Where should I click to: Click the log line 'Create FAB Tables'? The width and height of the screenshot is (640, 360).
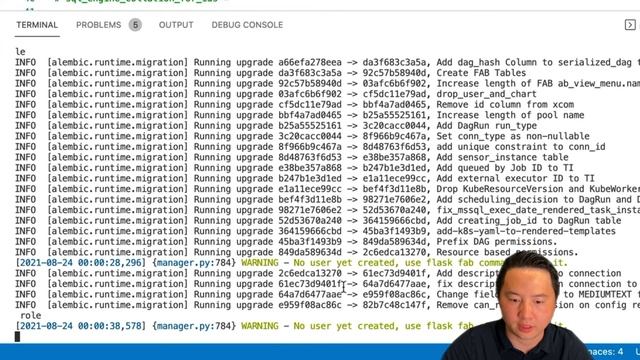[x=481, y=73]
